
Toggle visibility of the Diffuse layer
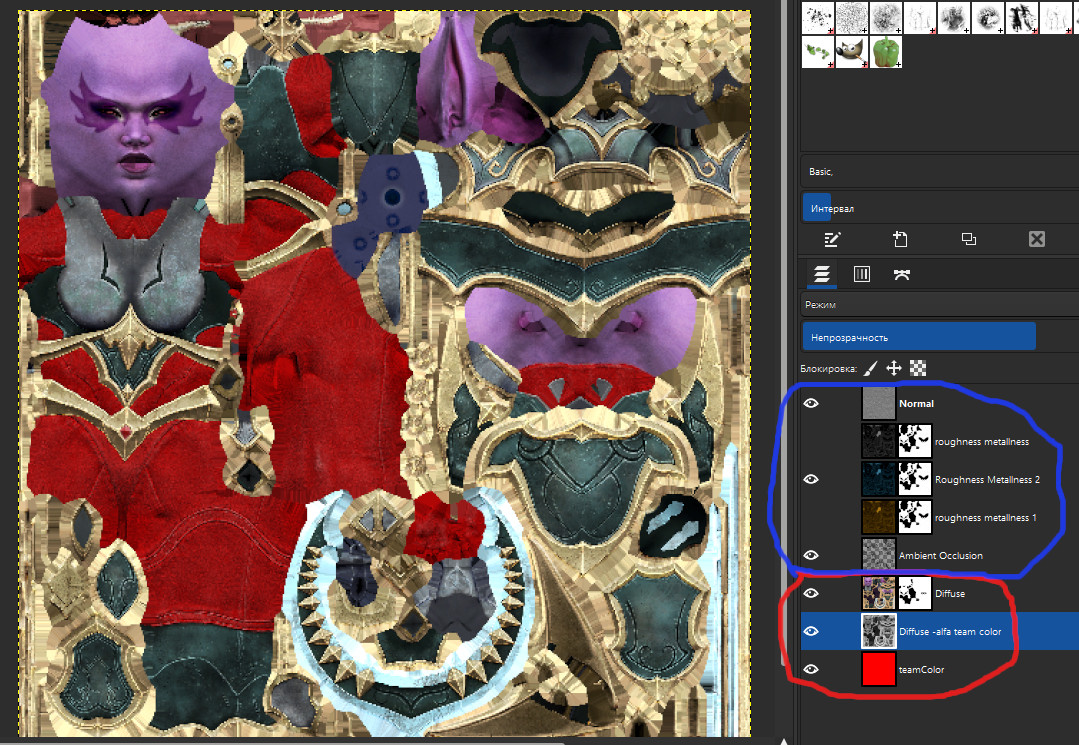811,592
